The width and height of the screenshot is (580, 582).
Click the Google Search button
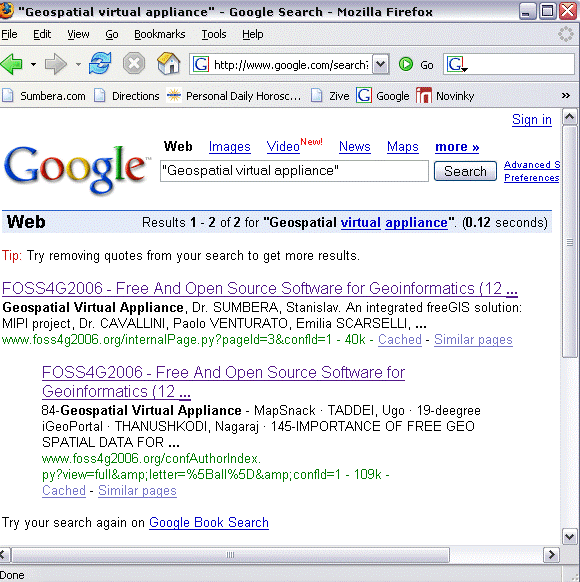(x=465, y=171)
